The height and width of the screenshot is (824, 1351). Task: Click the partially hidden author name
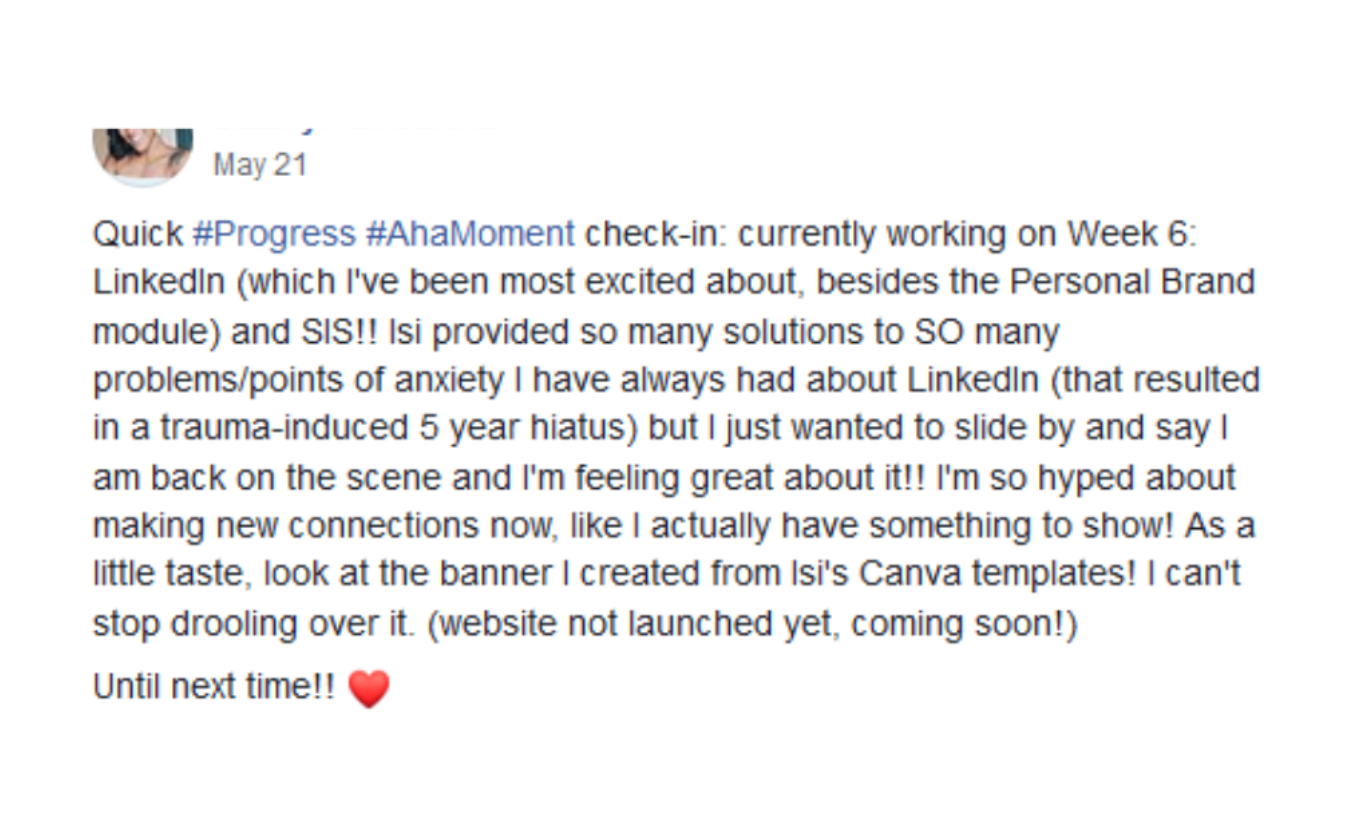pyautogui.click(x=355, y=130)
